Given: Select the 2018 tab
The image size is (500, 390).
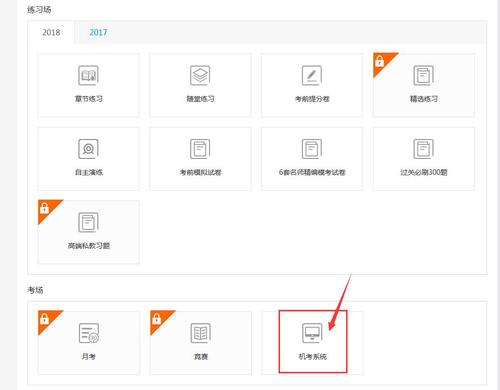Looking at the screenshot, I should coord(51,32).
